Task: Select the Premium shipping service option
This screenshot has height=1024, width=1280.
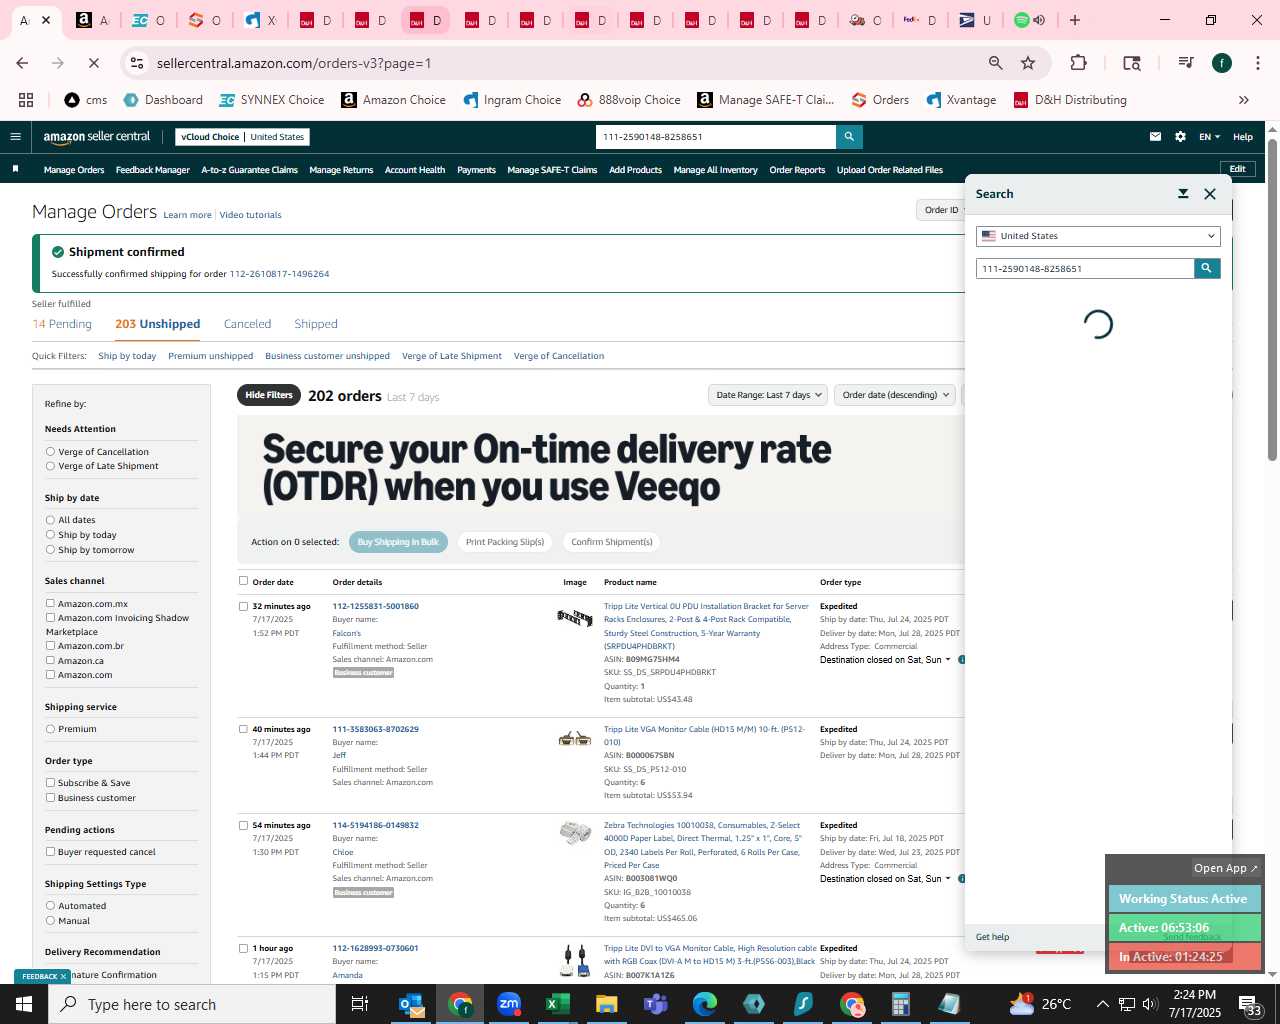Action: pos(50,729)
